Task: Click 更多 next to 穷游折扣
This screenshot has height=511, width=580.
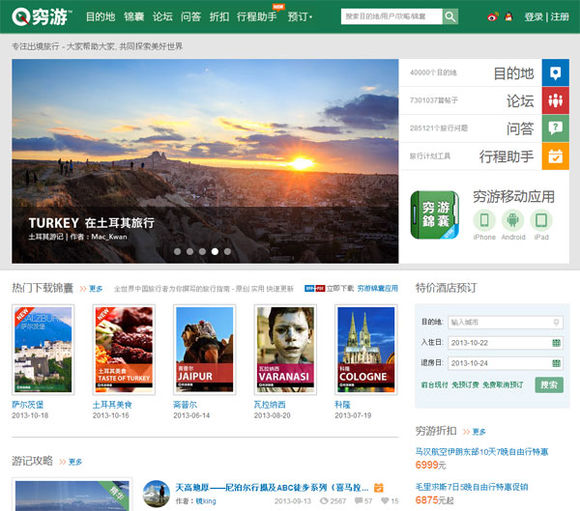Action: point(479,432)
